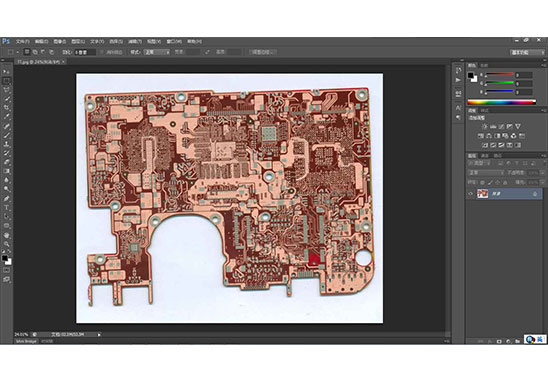The height and width of the screenshot is (382, 548).
Task: Switch to the Channels tab
Action: (485, 156)
